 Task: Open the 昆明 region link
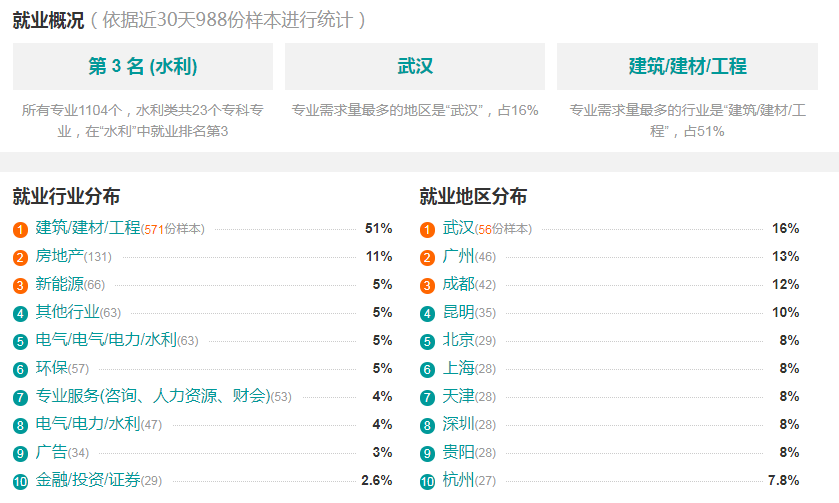pos(459,311)
